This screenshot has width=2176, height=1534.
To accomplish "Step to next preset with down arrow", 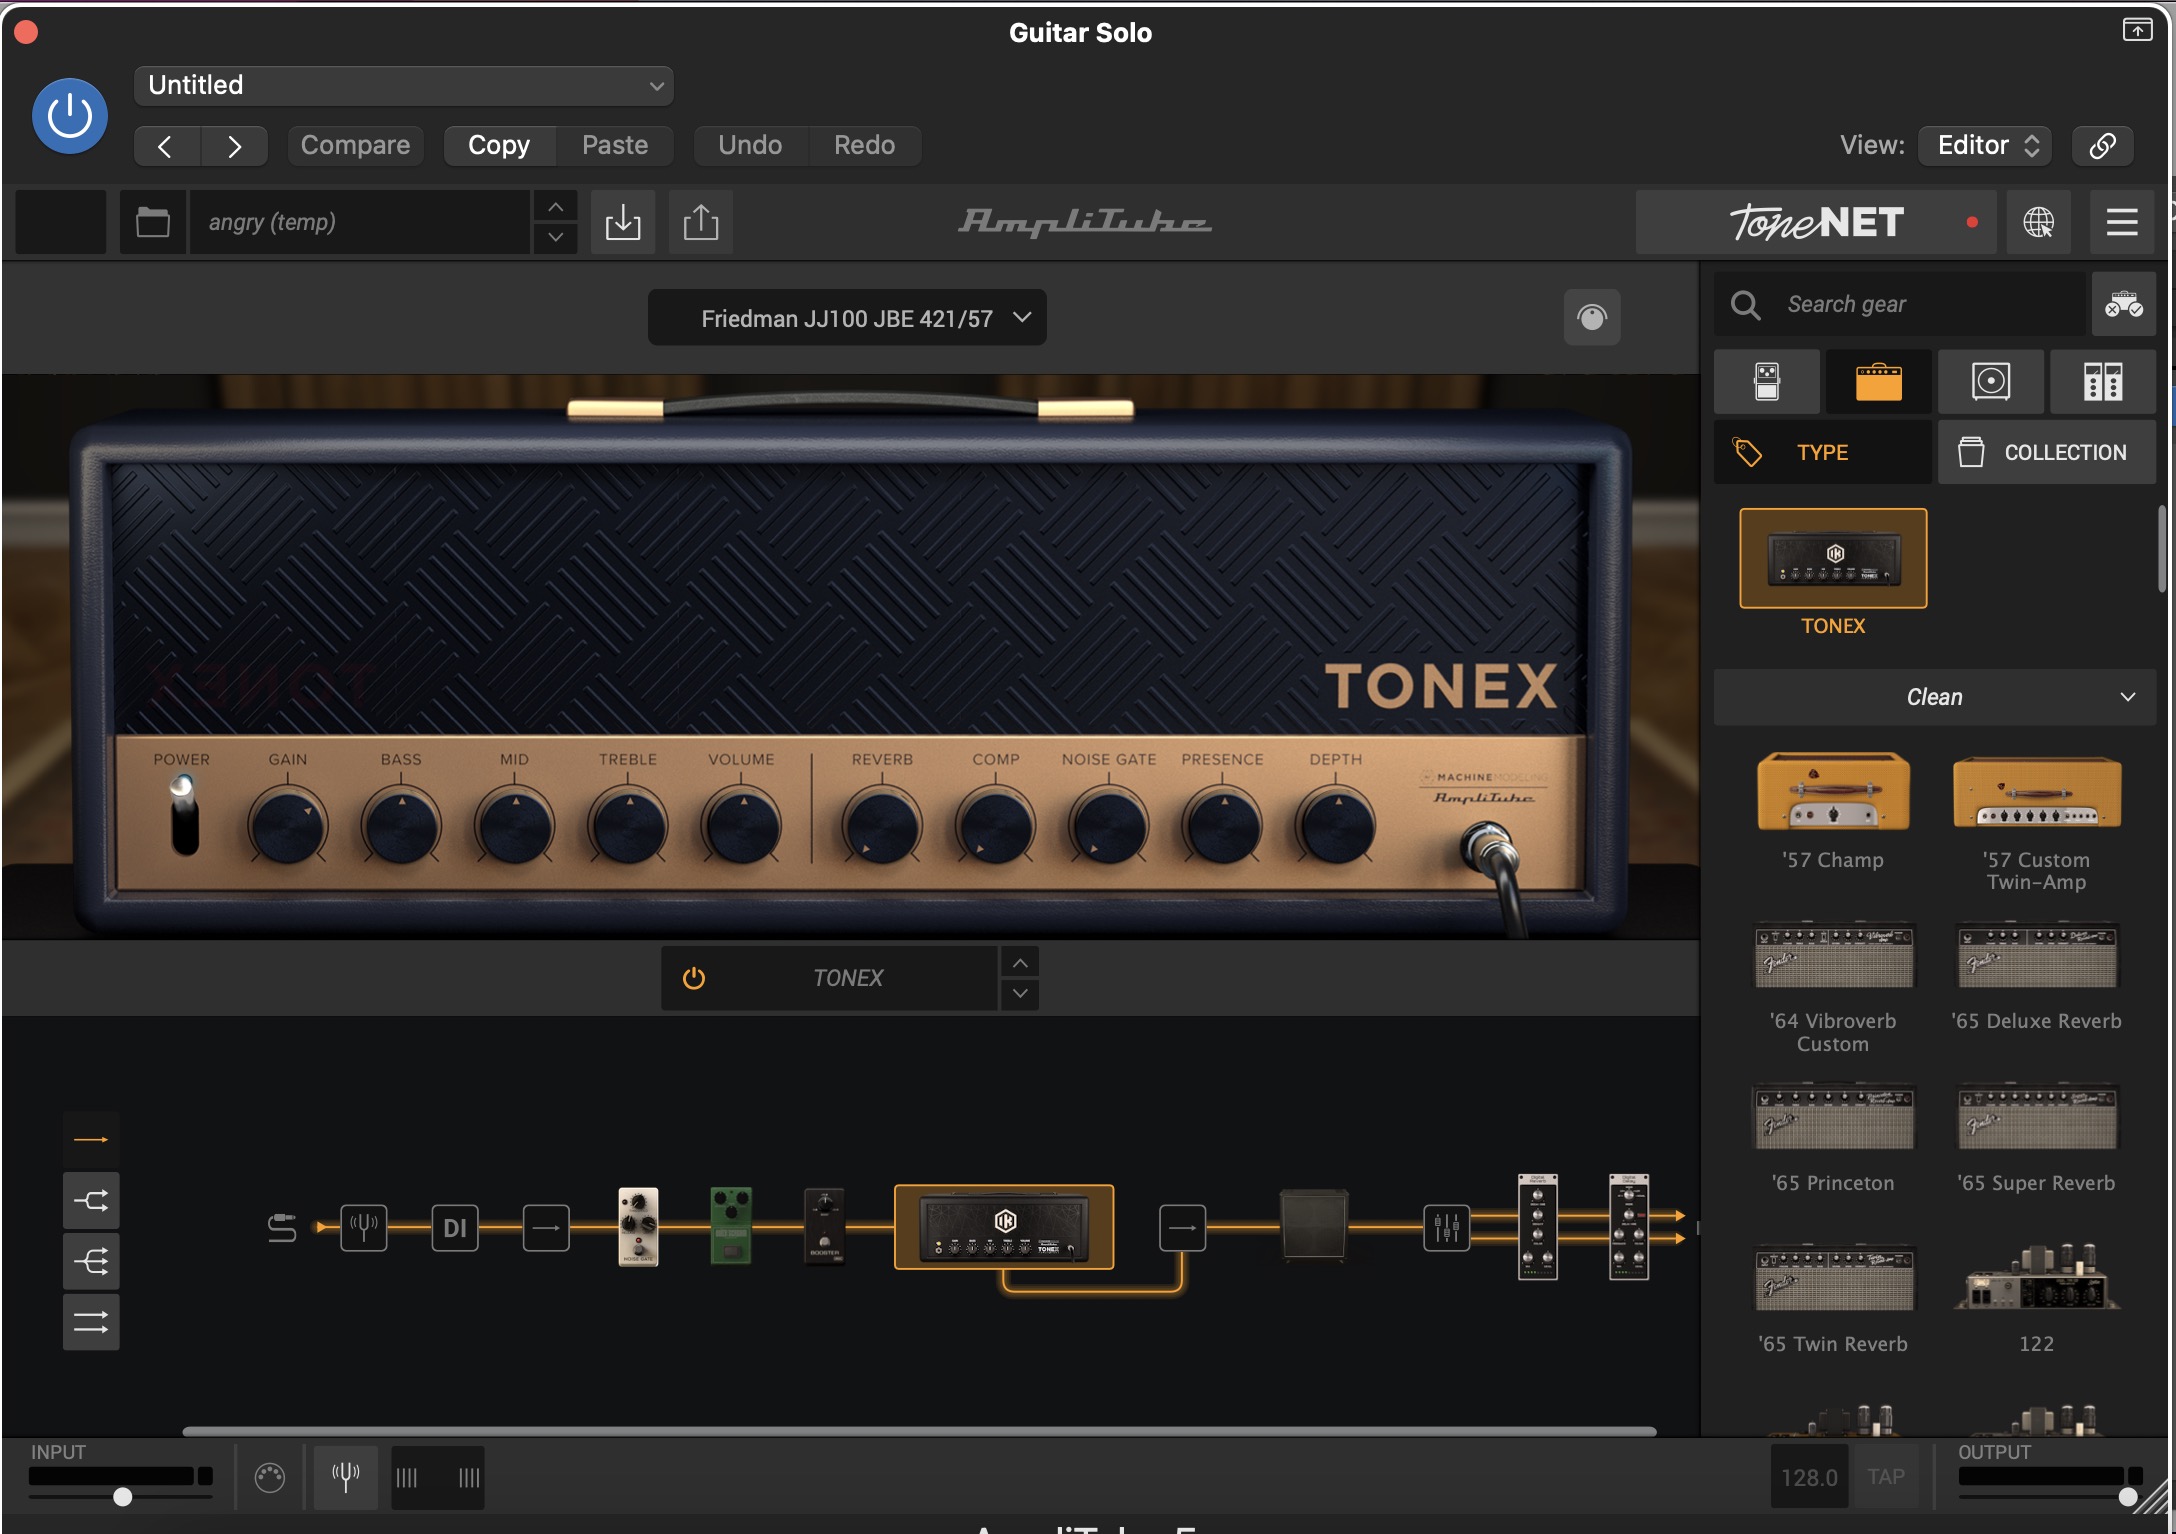I will pyautogui.click(x=555, y=237).
